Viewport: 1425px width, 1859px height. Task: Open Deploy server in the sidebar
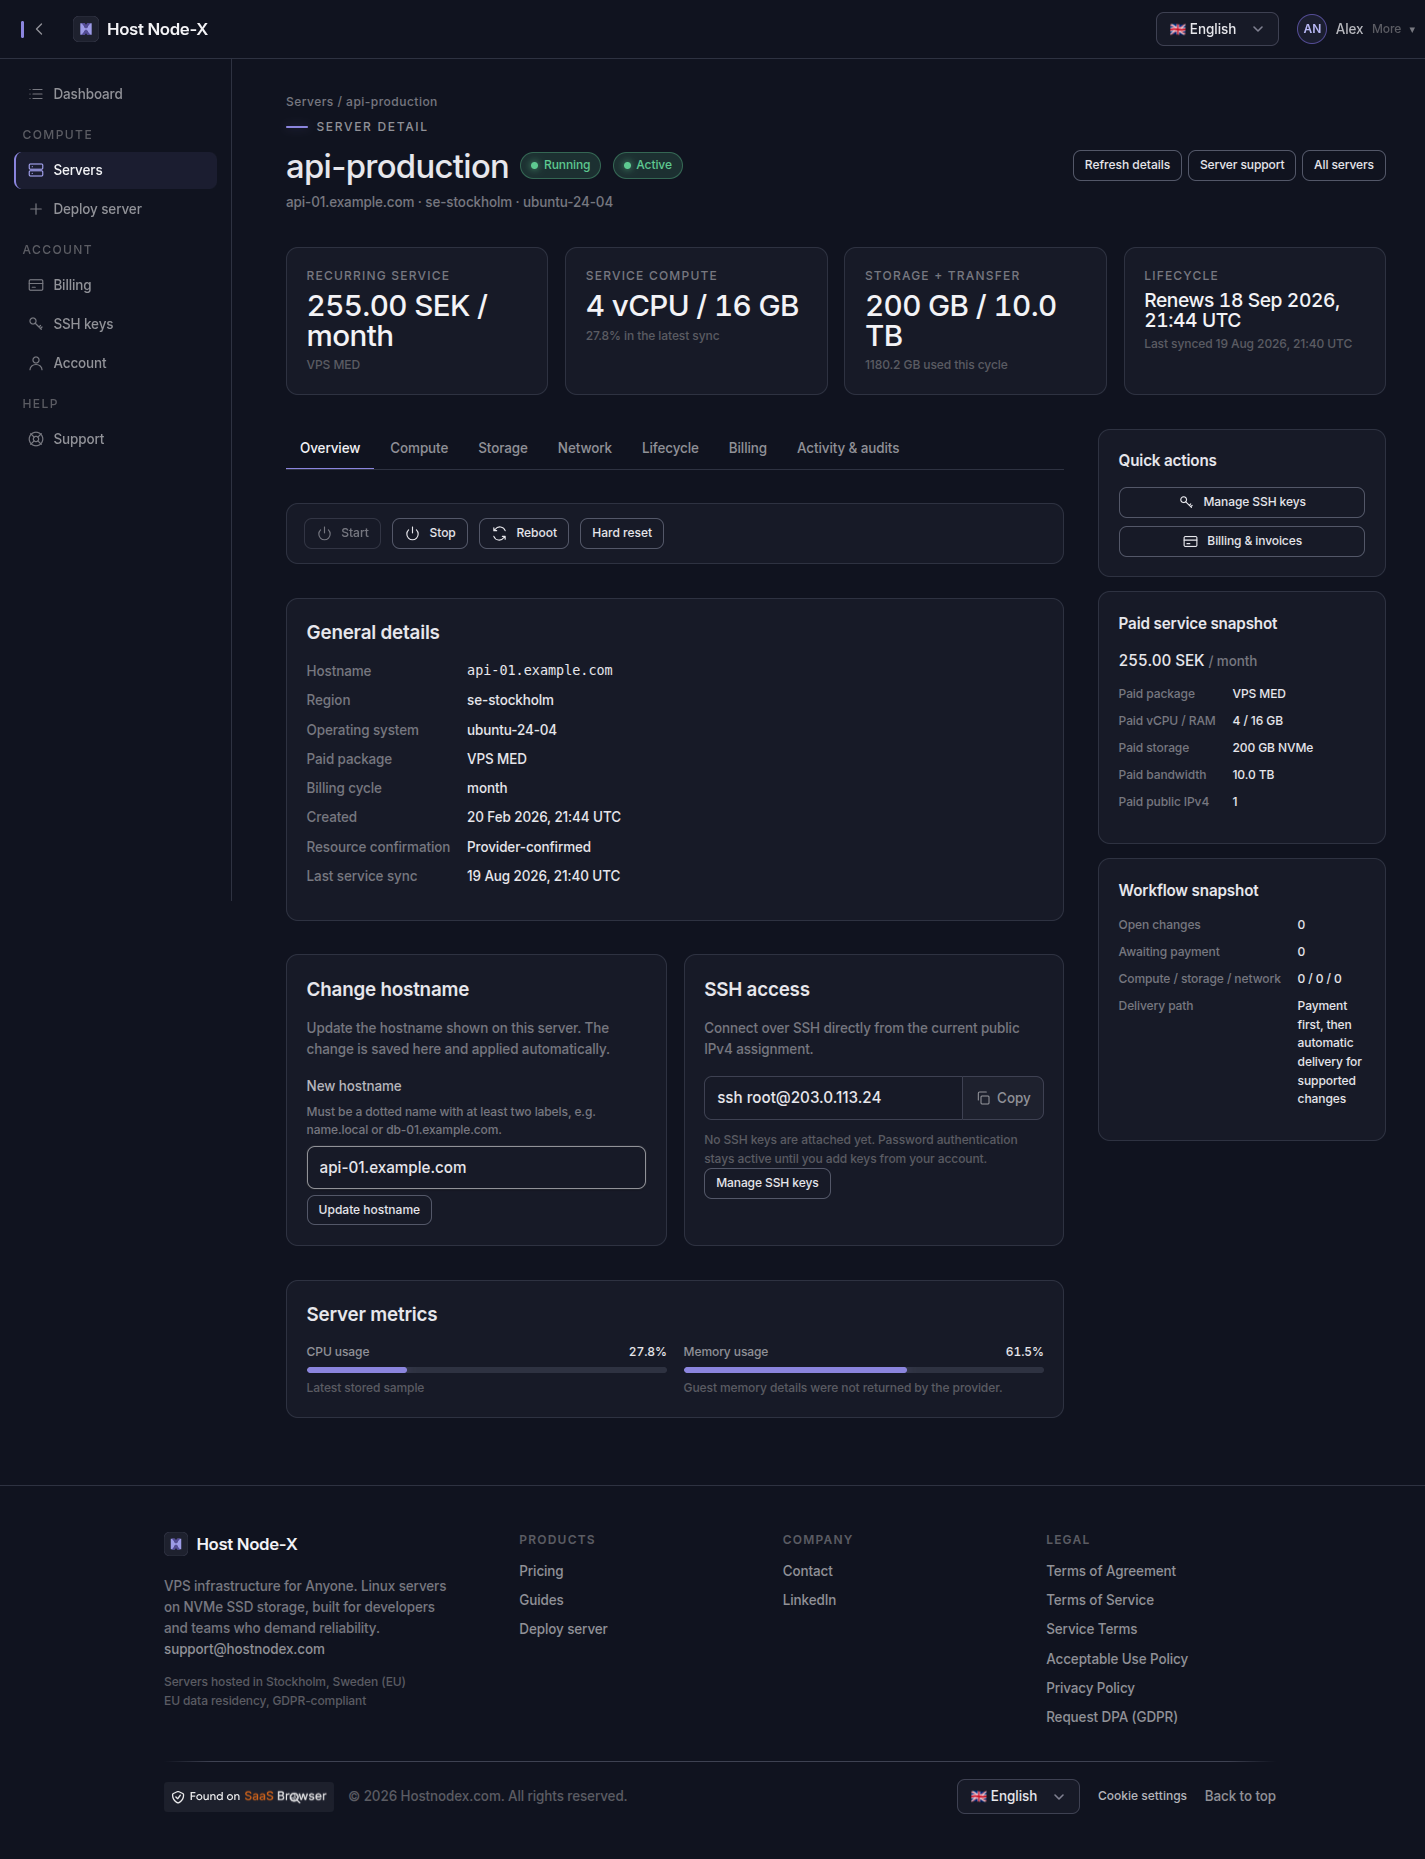point(116,209)
